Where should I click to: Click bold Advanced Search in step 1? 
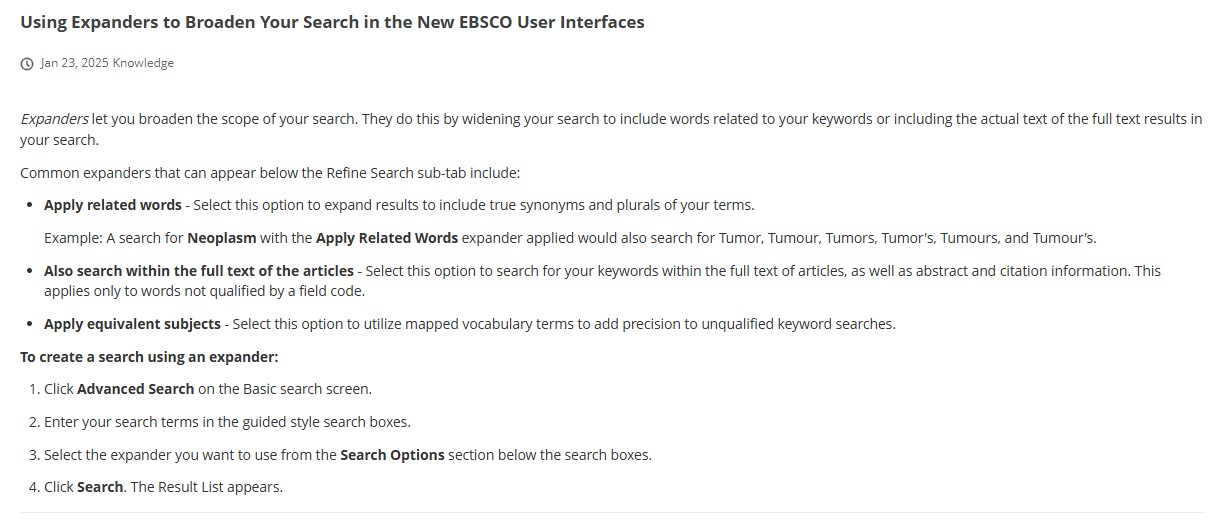click(x=135, y=389)
